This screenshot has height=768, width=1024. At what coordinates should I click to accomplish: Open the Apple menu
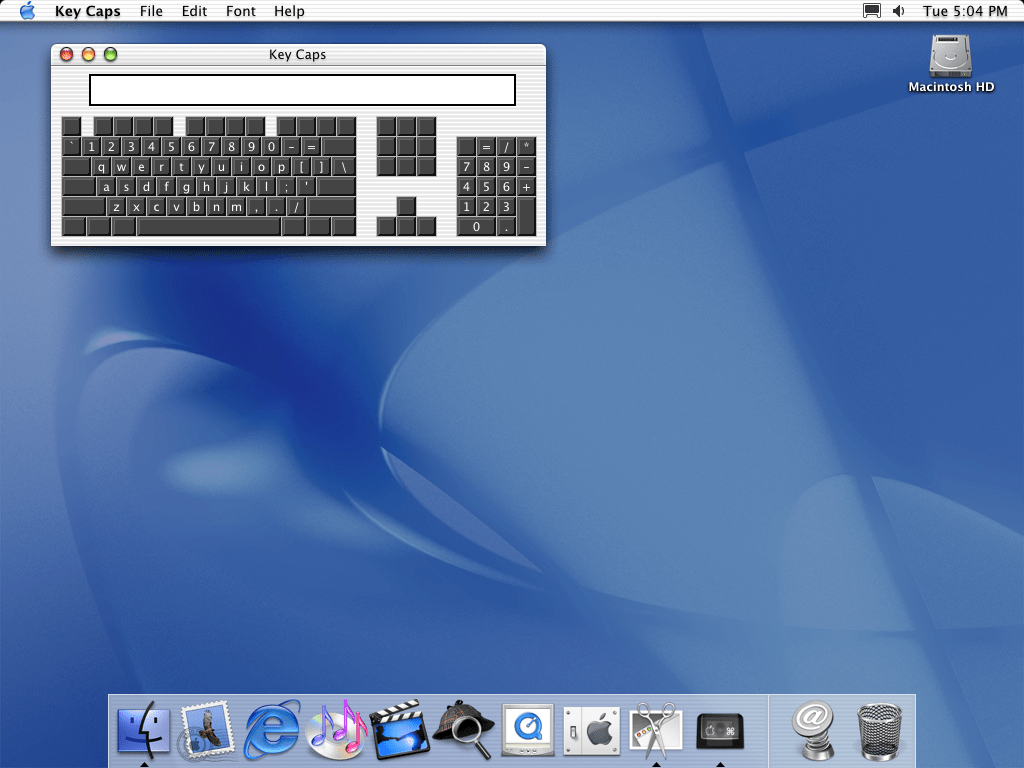27,11
